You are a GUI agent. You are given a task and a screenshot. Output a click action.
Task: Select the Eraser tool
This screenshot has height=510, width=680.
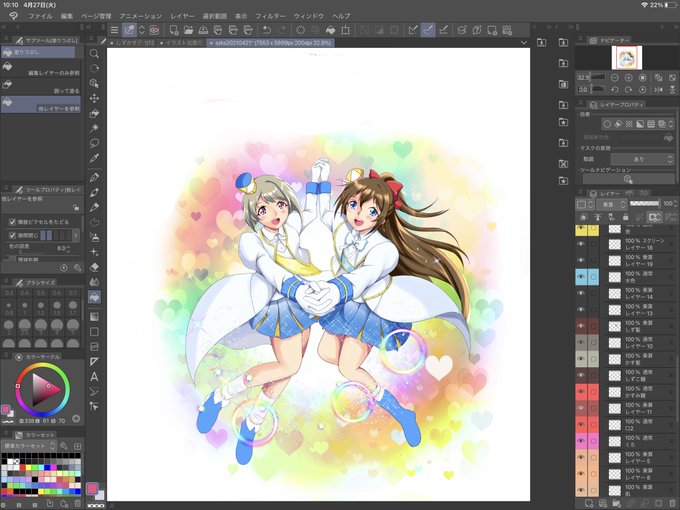coord(94,267)
